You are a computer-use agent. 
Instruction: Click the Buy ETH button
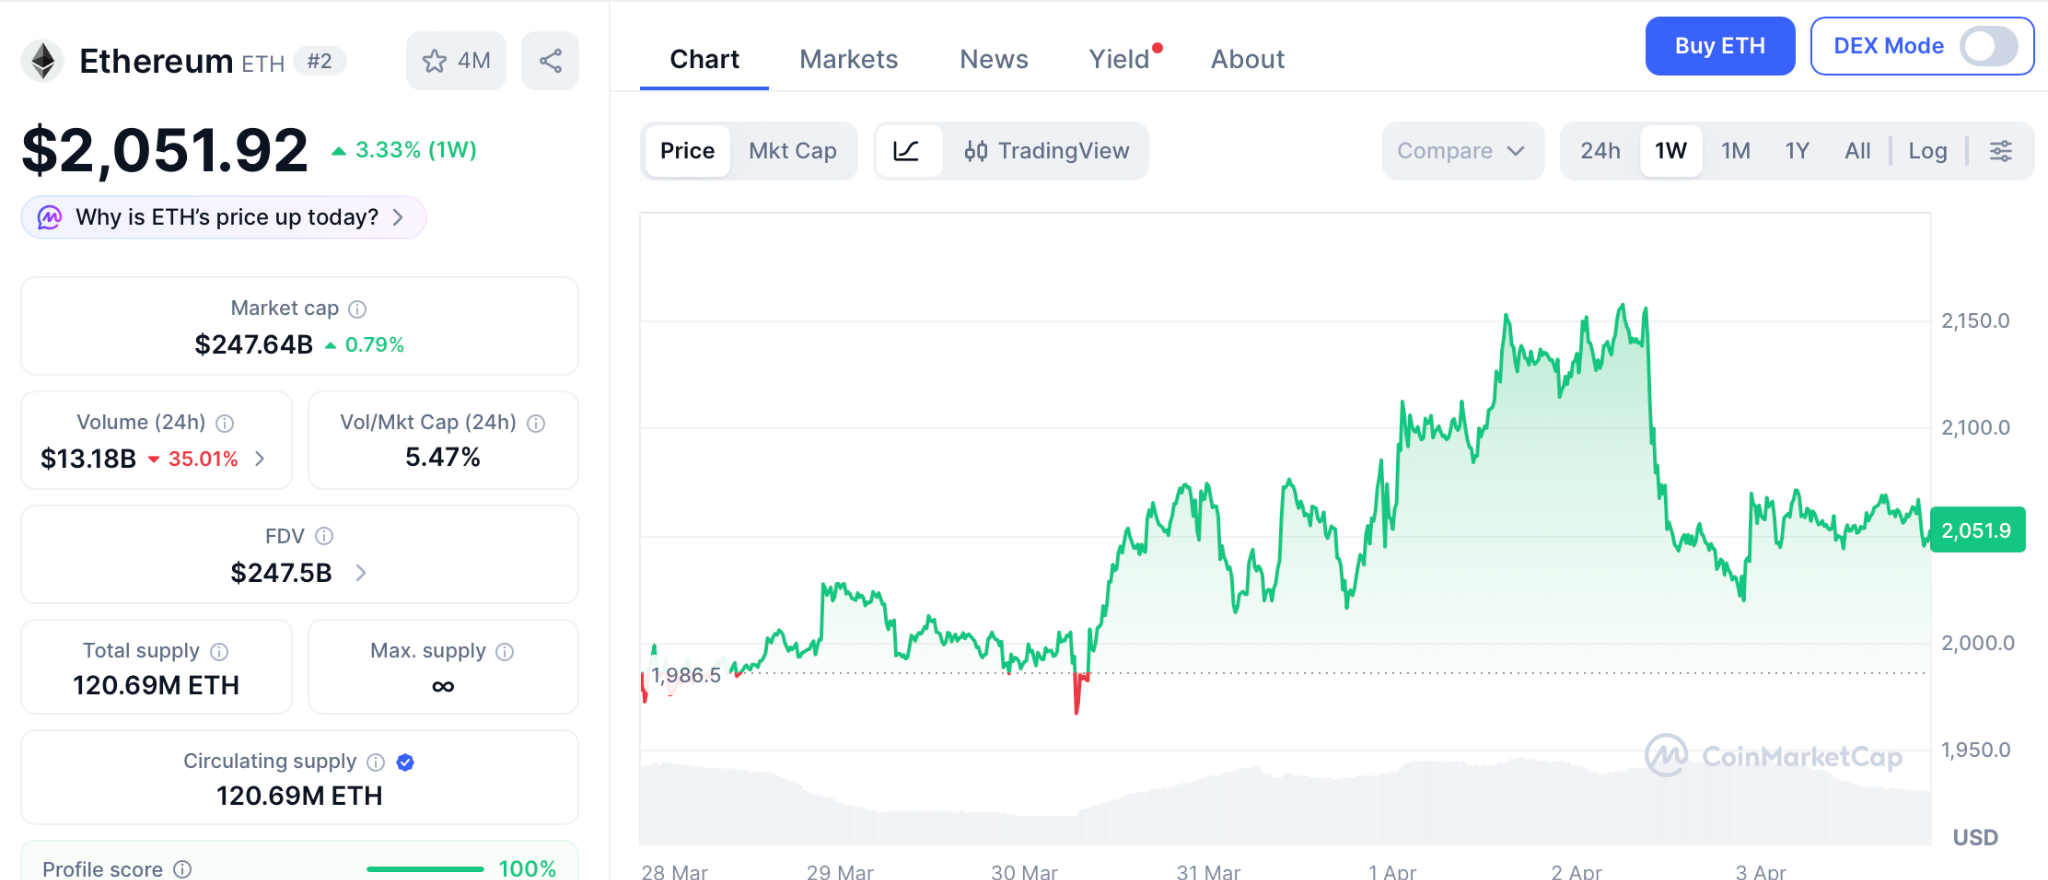[x=1719, y=46]
